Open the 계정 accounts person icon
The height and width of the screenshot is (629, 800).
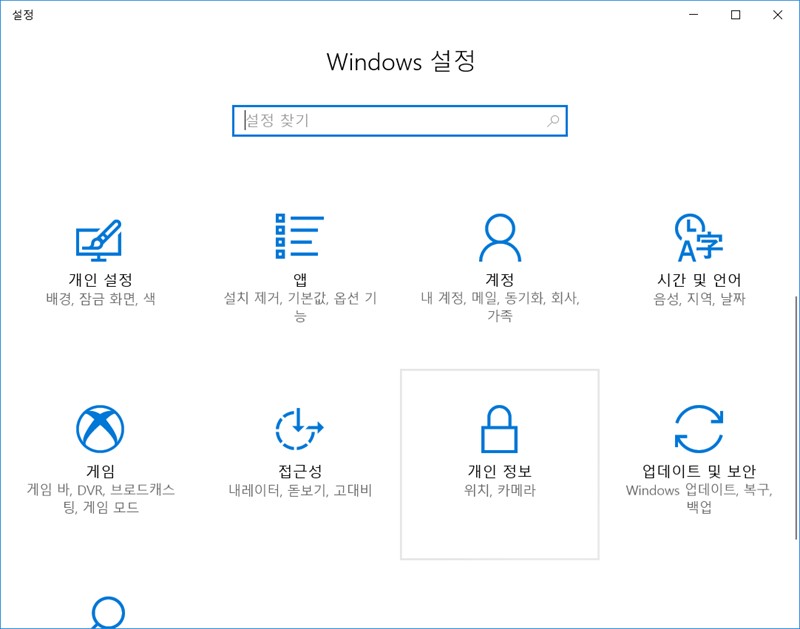499,237
